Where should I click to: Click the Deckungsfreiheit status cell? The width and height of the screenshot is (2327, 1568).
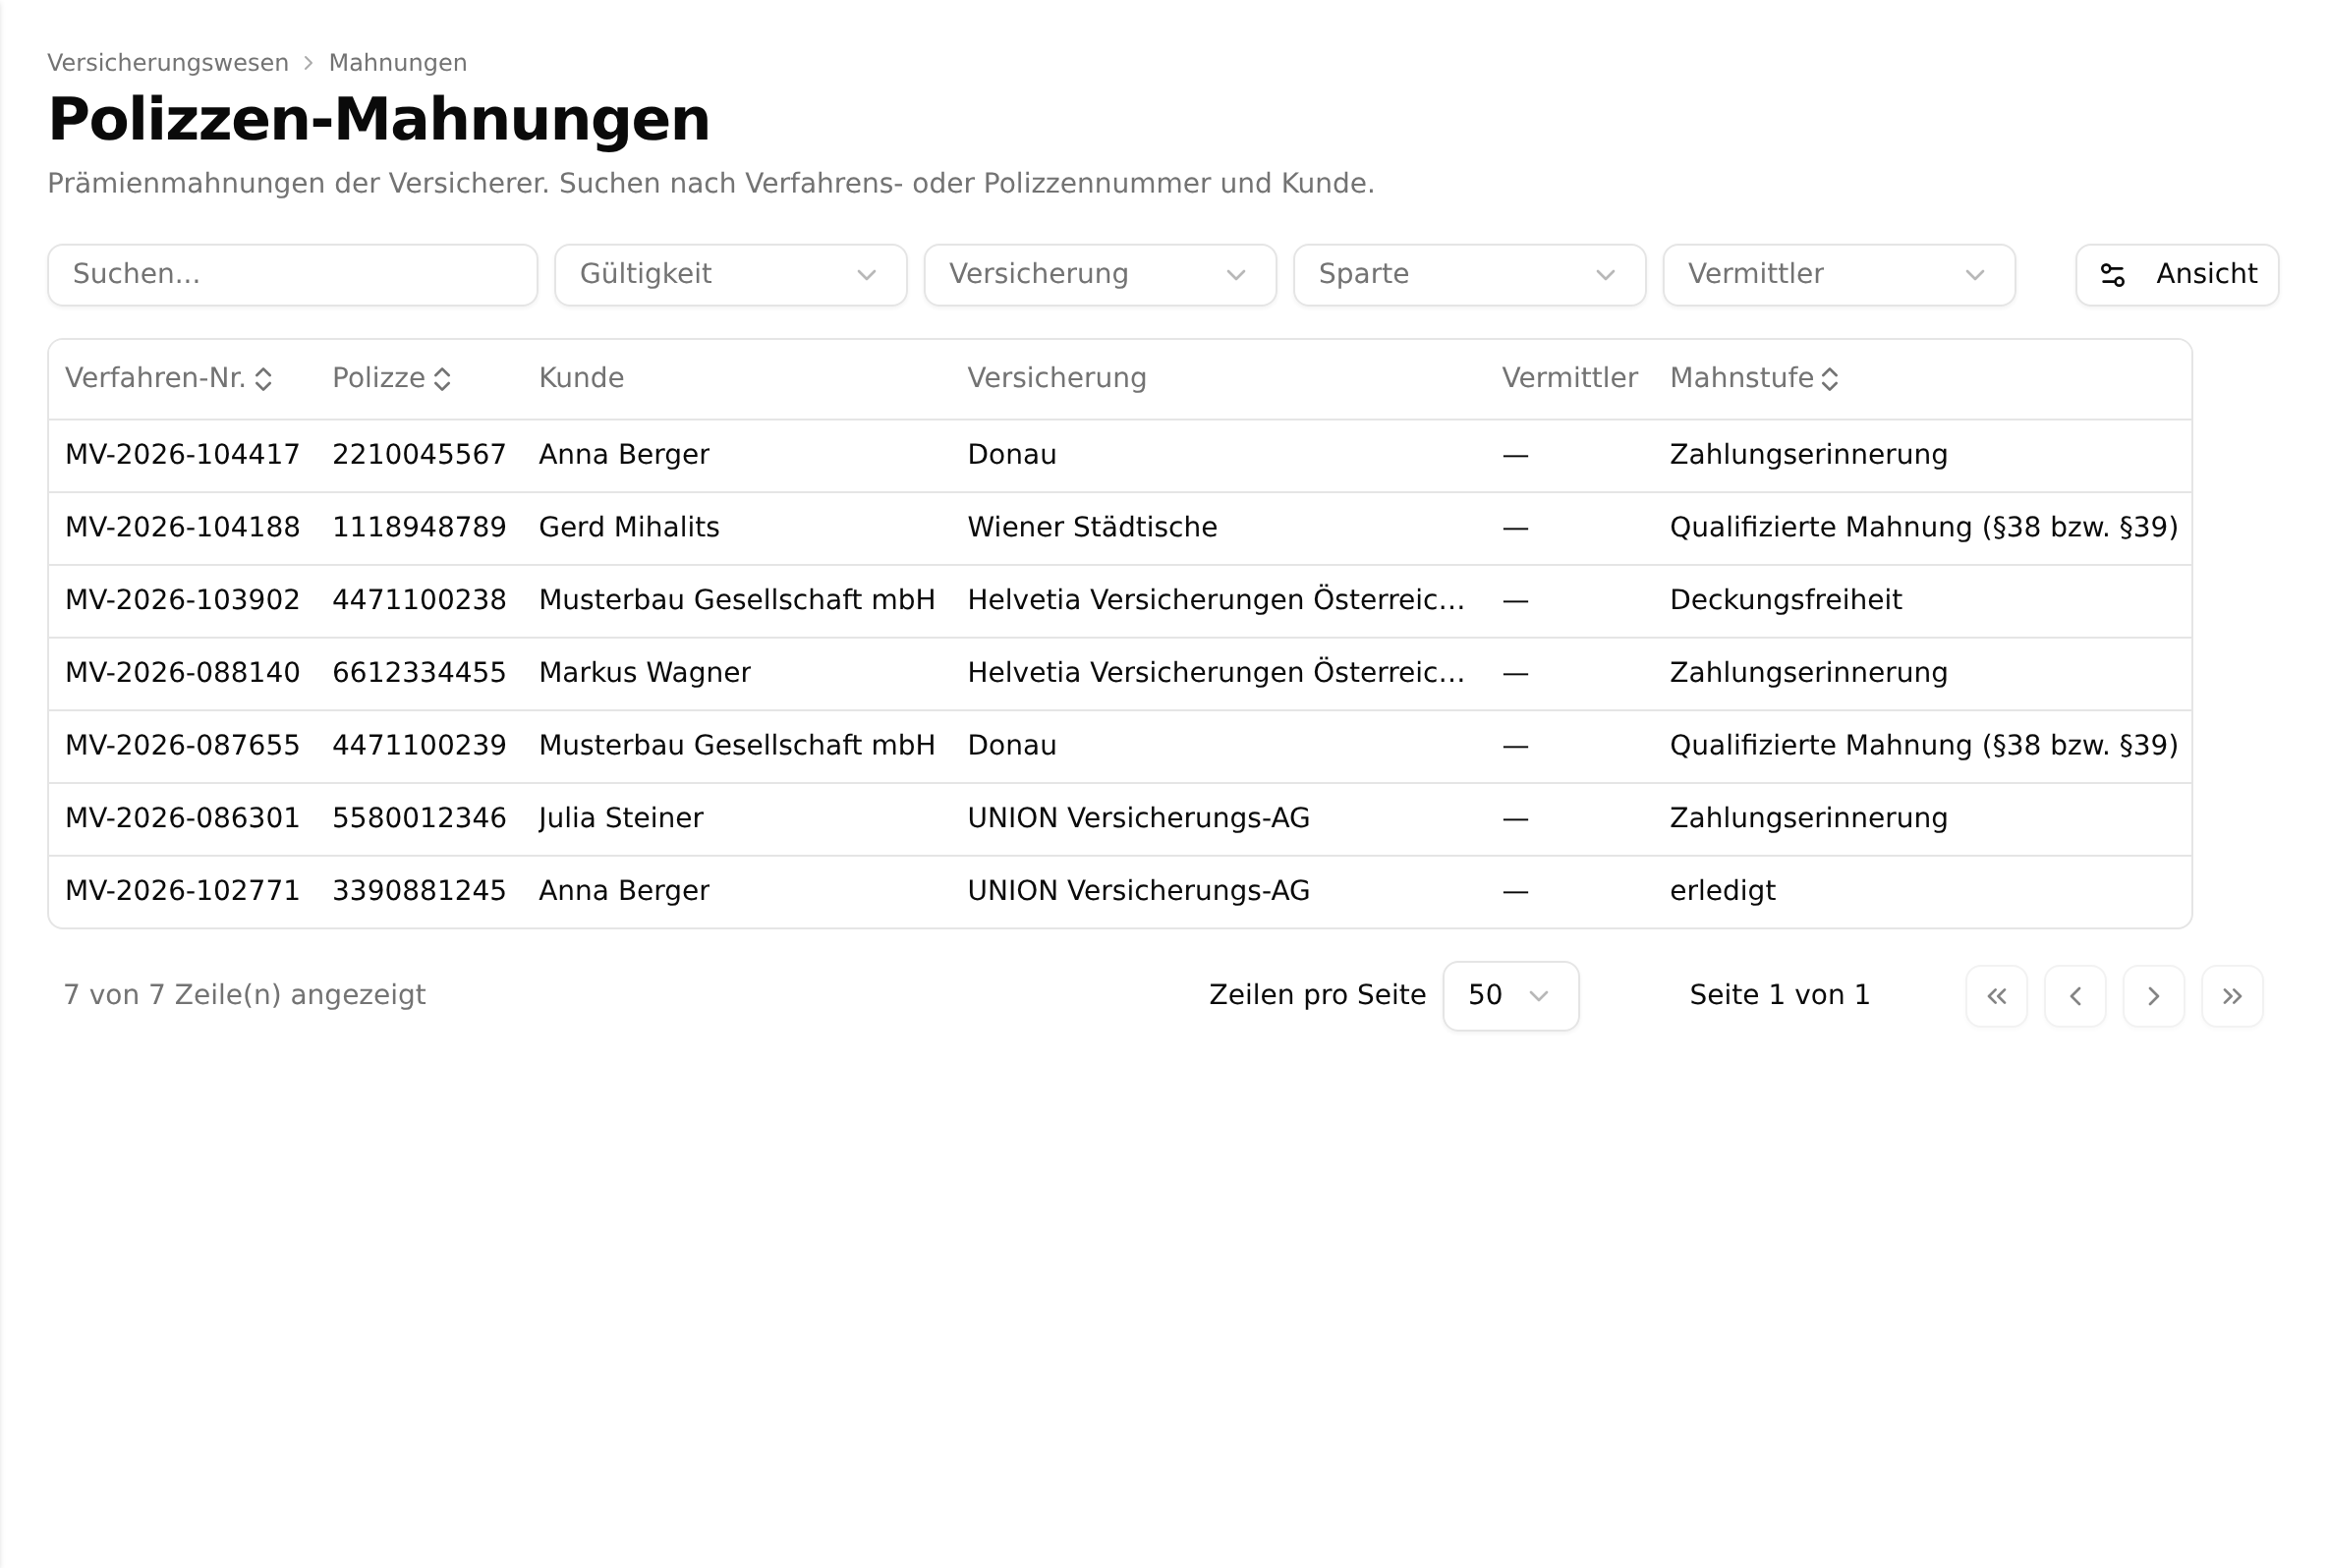1785,601
